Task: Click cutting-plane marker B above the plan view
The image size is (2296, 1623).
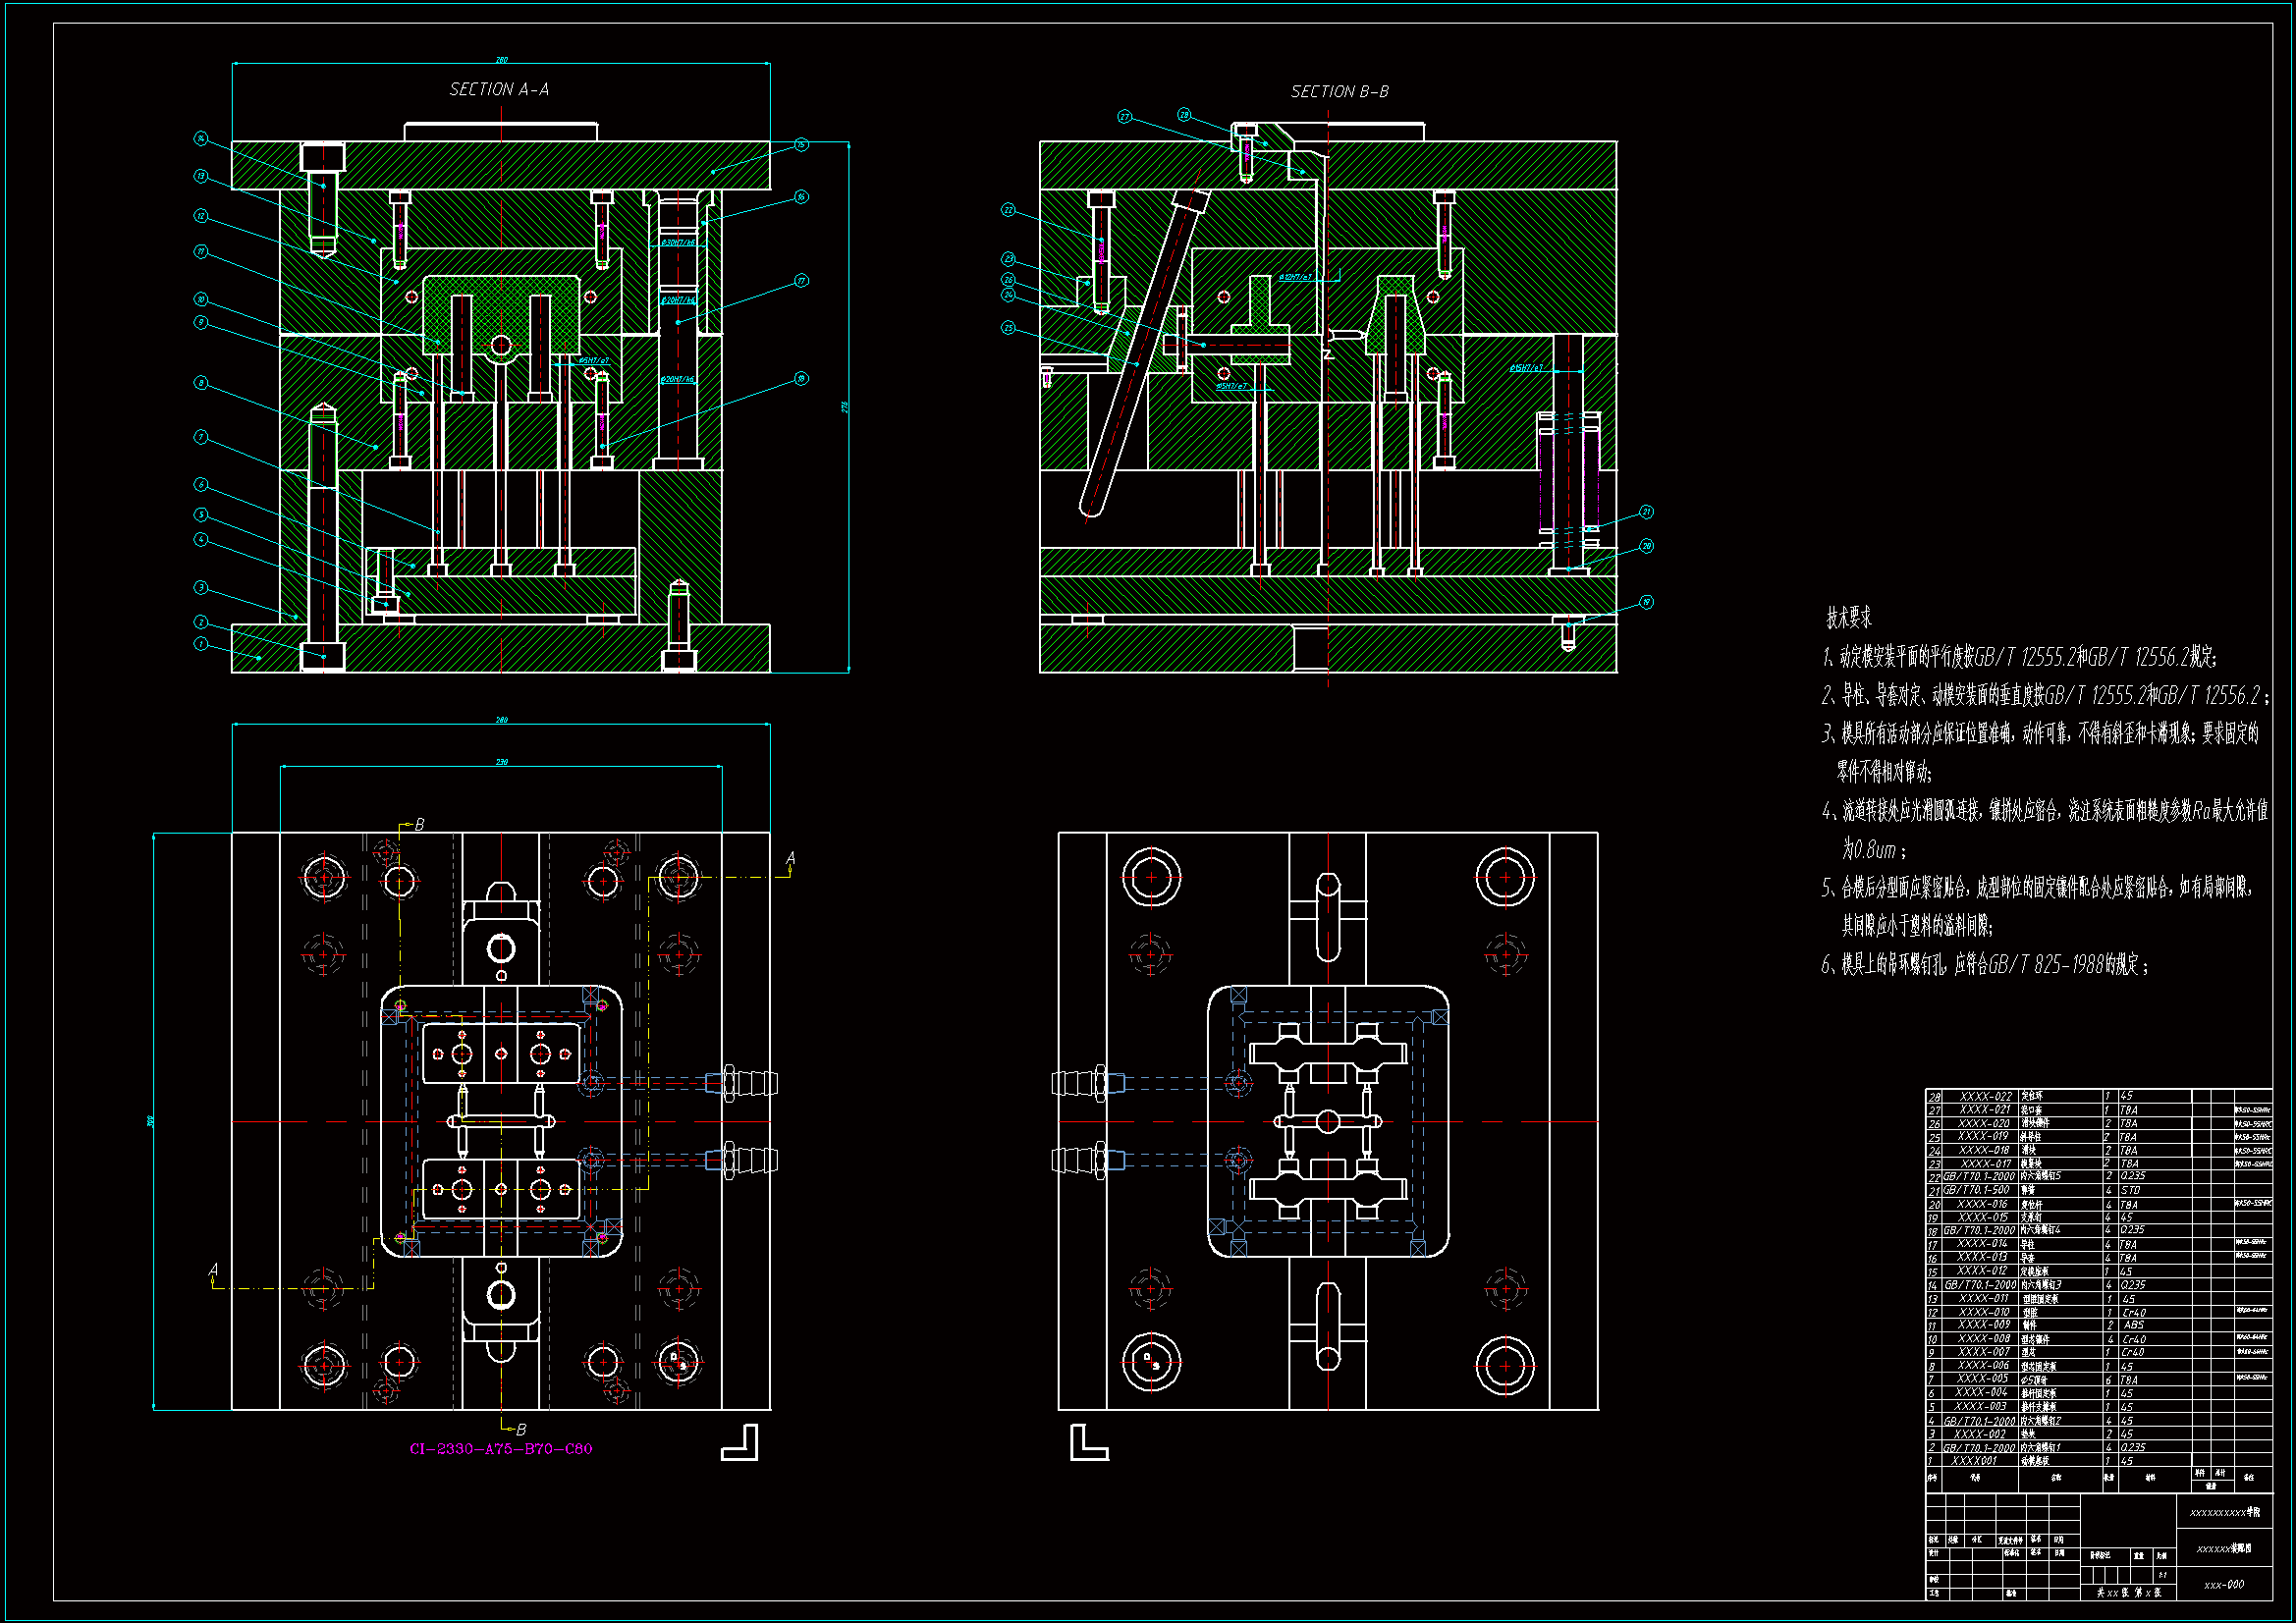Action: click(419, 825)
